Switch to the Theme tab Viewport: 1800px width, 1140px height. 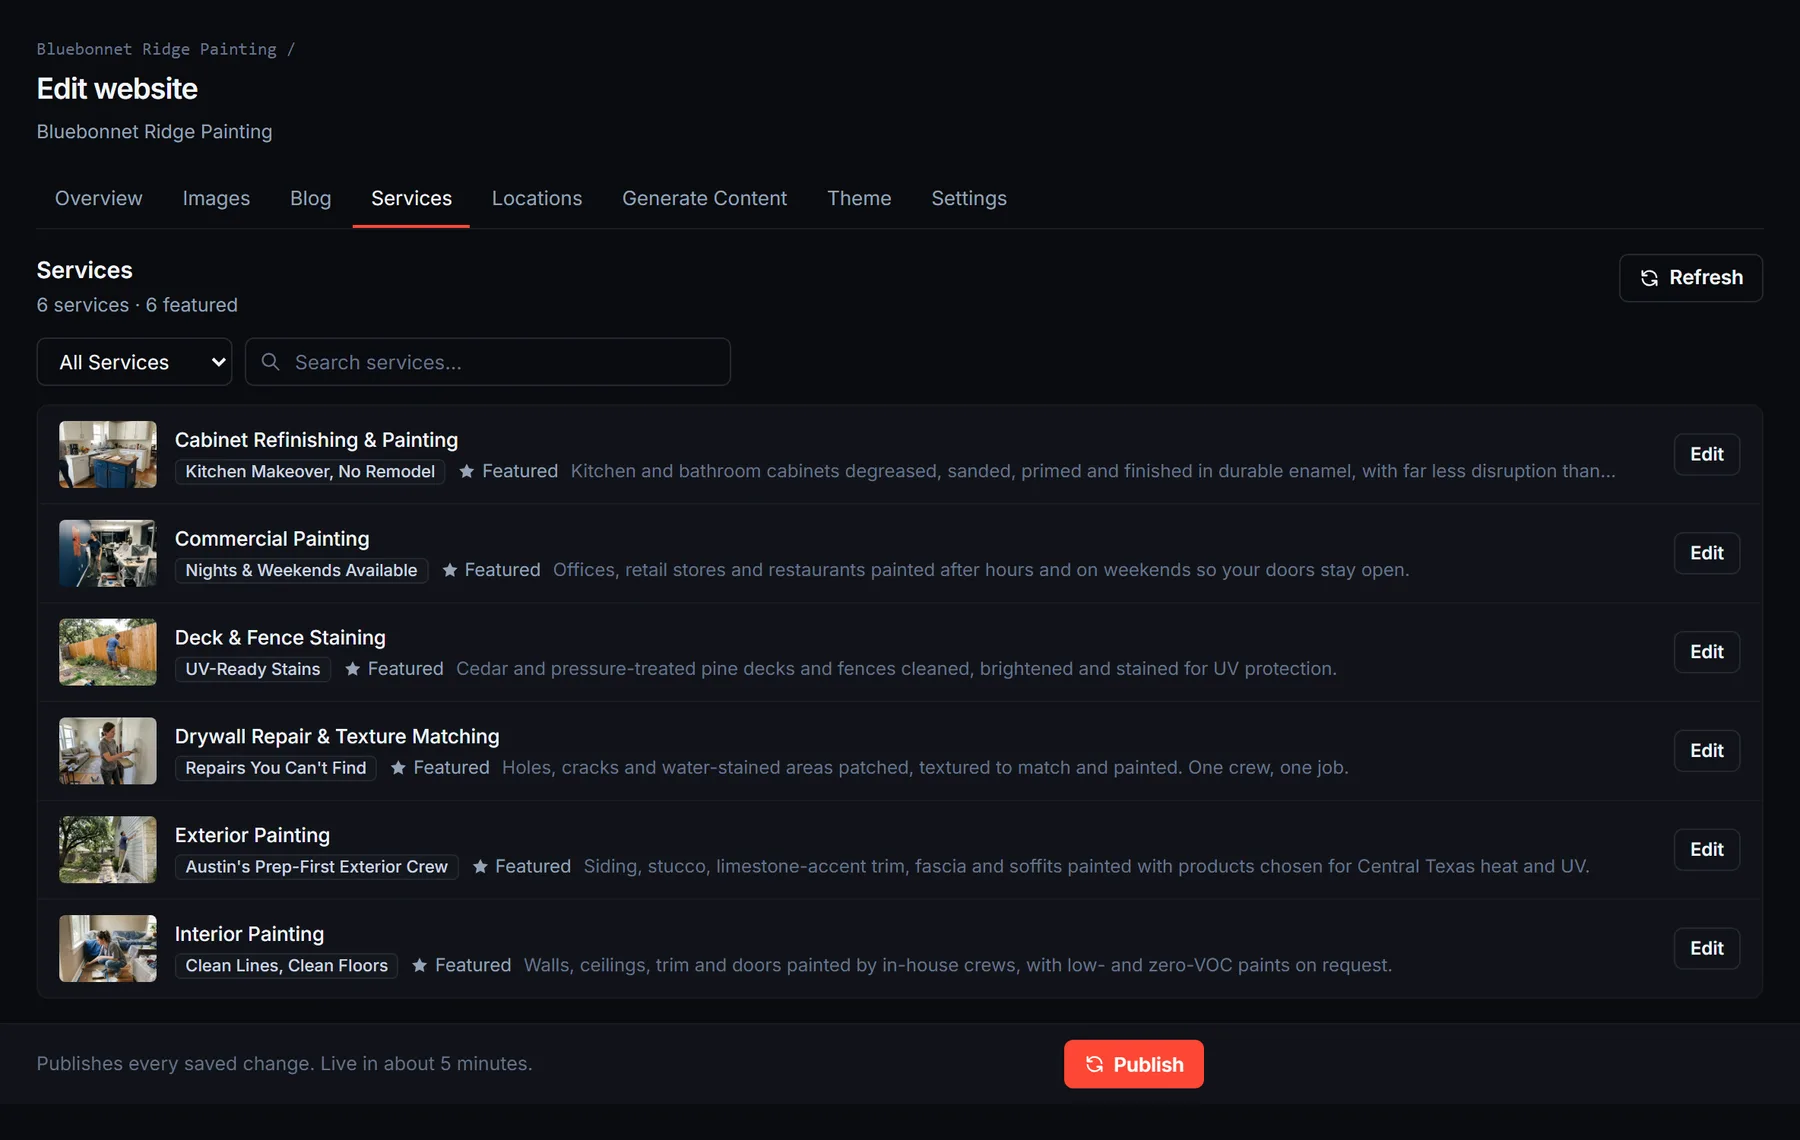click(859, 198)
